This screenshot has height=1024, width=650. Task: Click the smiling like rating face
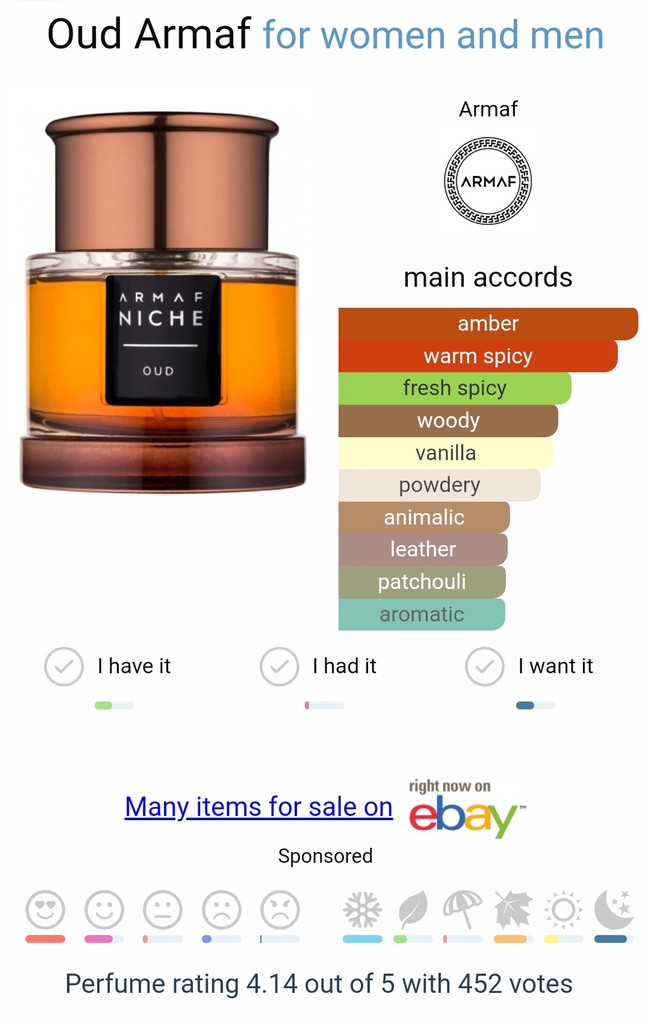tap(104, 909)
